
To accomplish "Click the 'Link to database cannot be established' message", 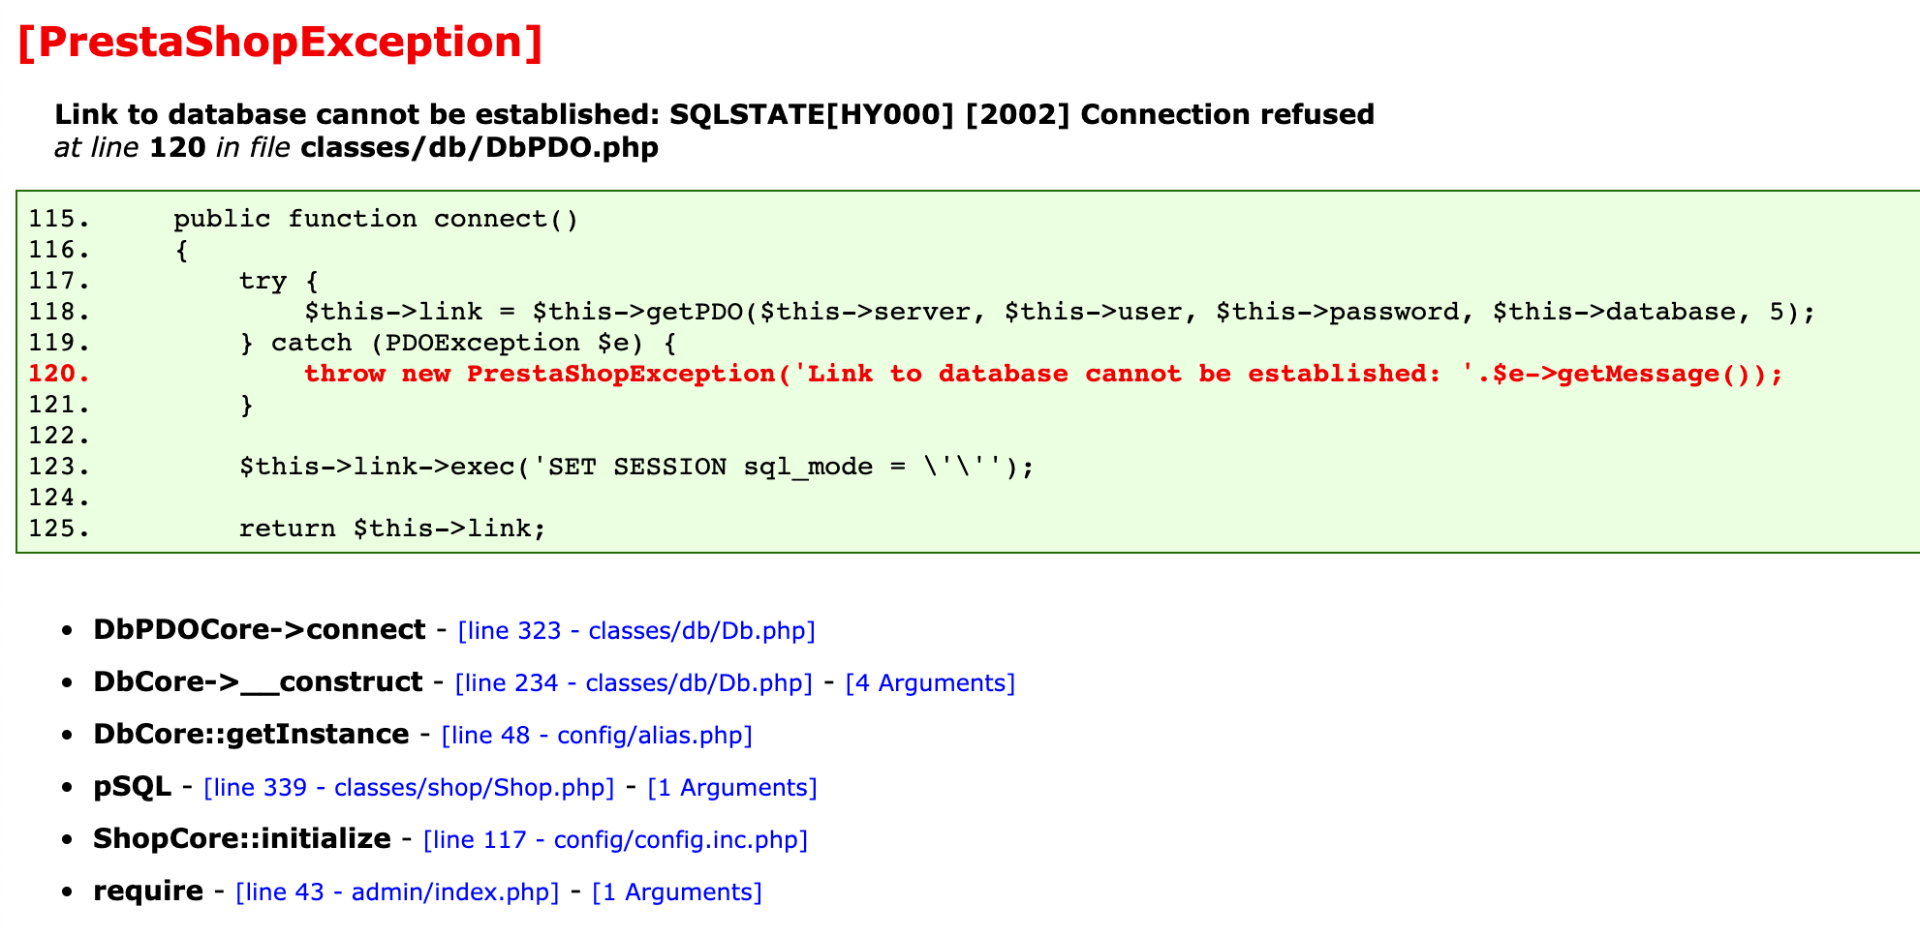I will tap(714, 114).
